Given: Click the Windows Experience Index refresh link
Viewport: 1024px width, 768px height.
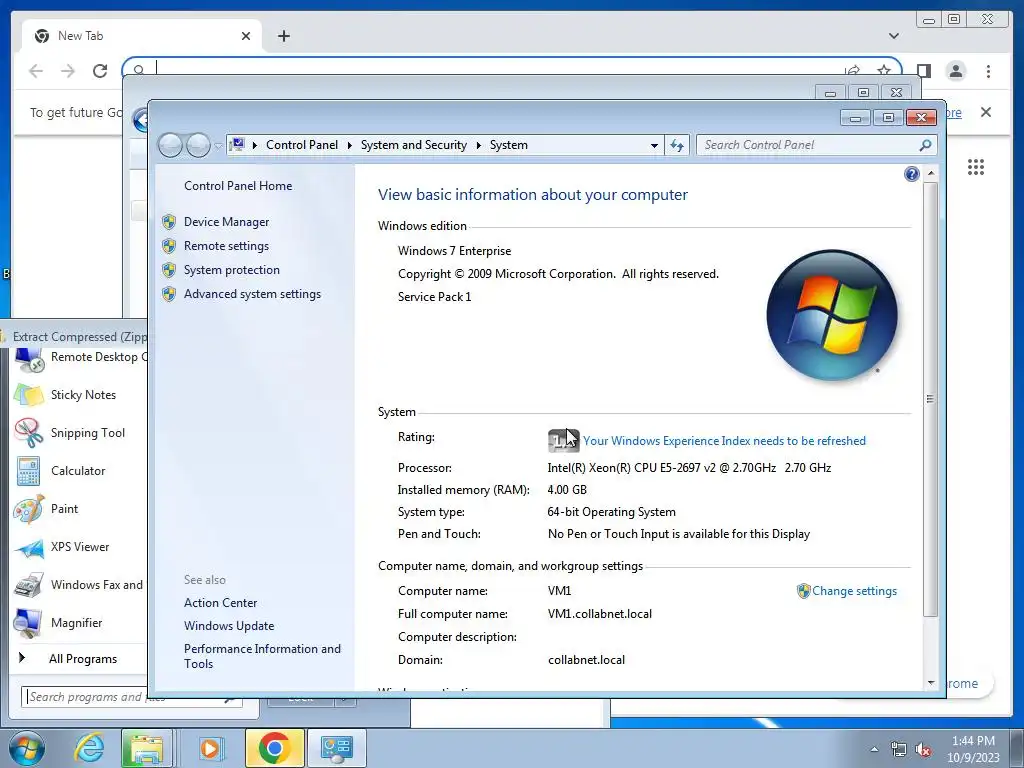Looking at the screenshot, I should click(724, 441).
